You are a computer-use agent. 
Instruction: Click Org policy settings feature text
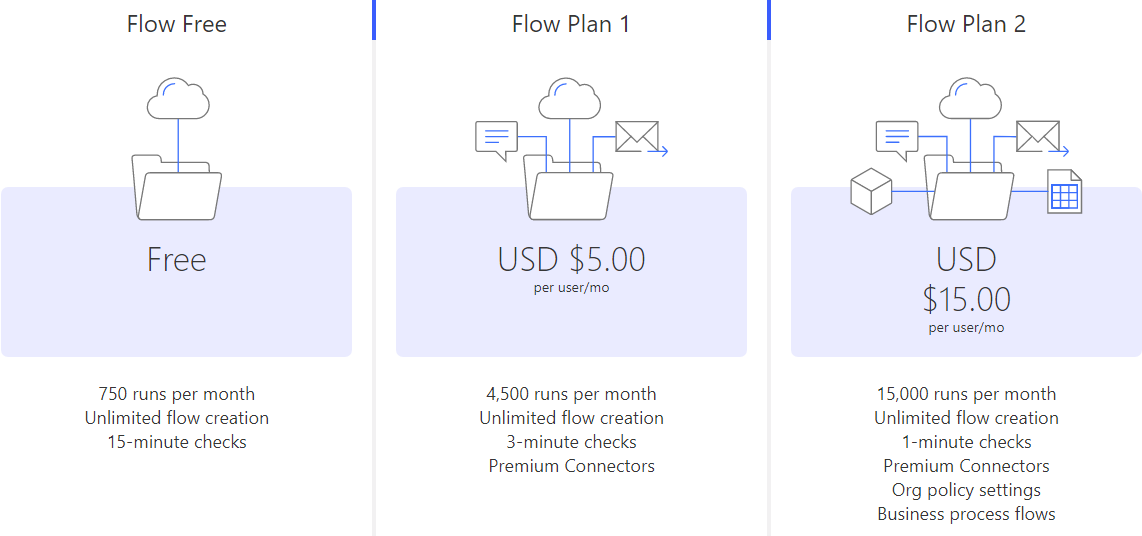[x=966, y=490]
